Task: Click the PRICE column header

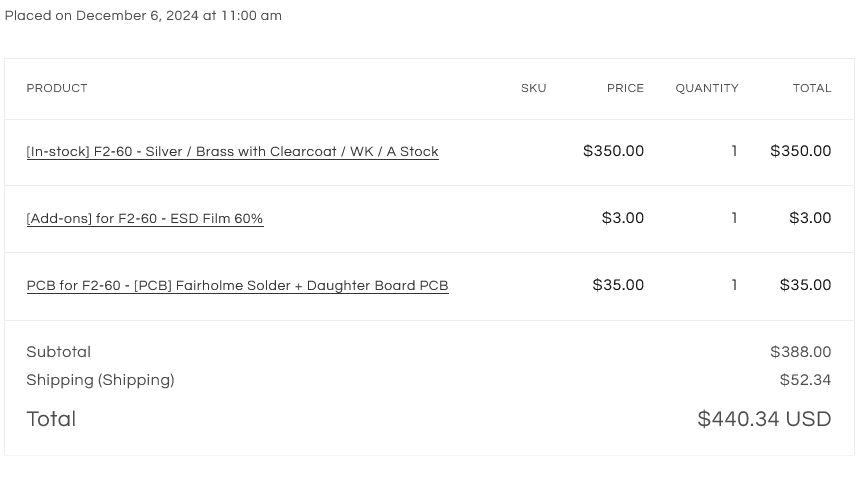Action: click(x=625, y=89)
